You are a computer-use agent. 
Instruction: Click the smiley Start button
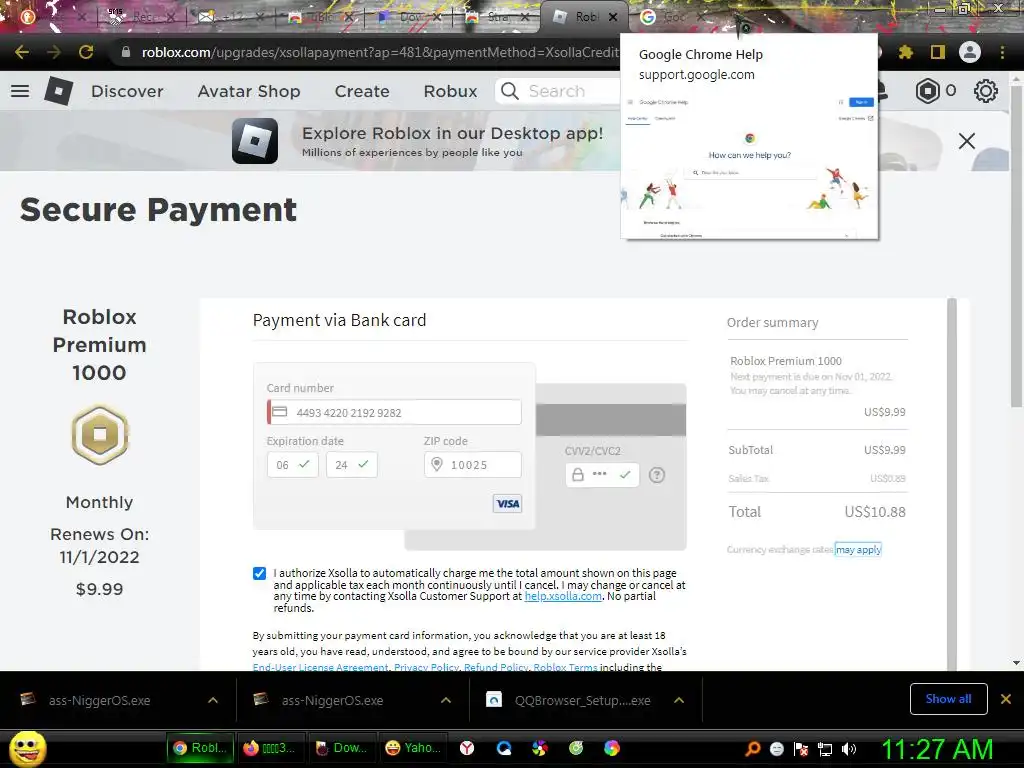pos(28,748)
